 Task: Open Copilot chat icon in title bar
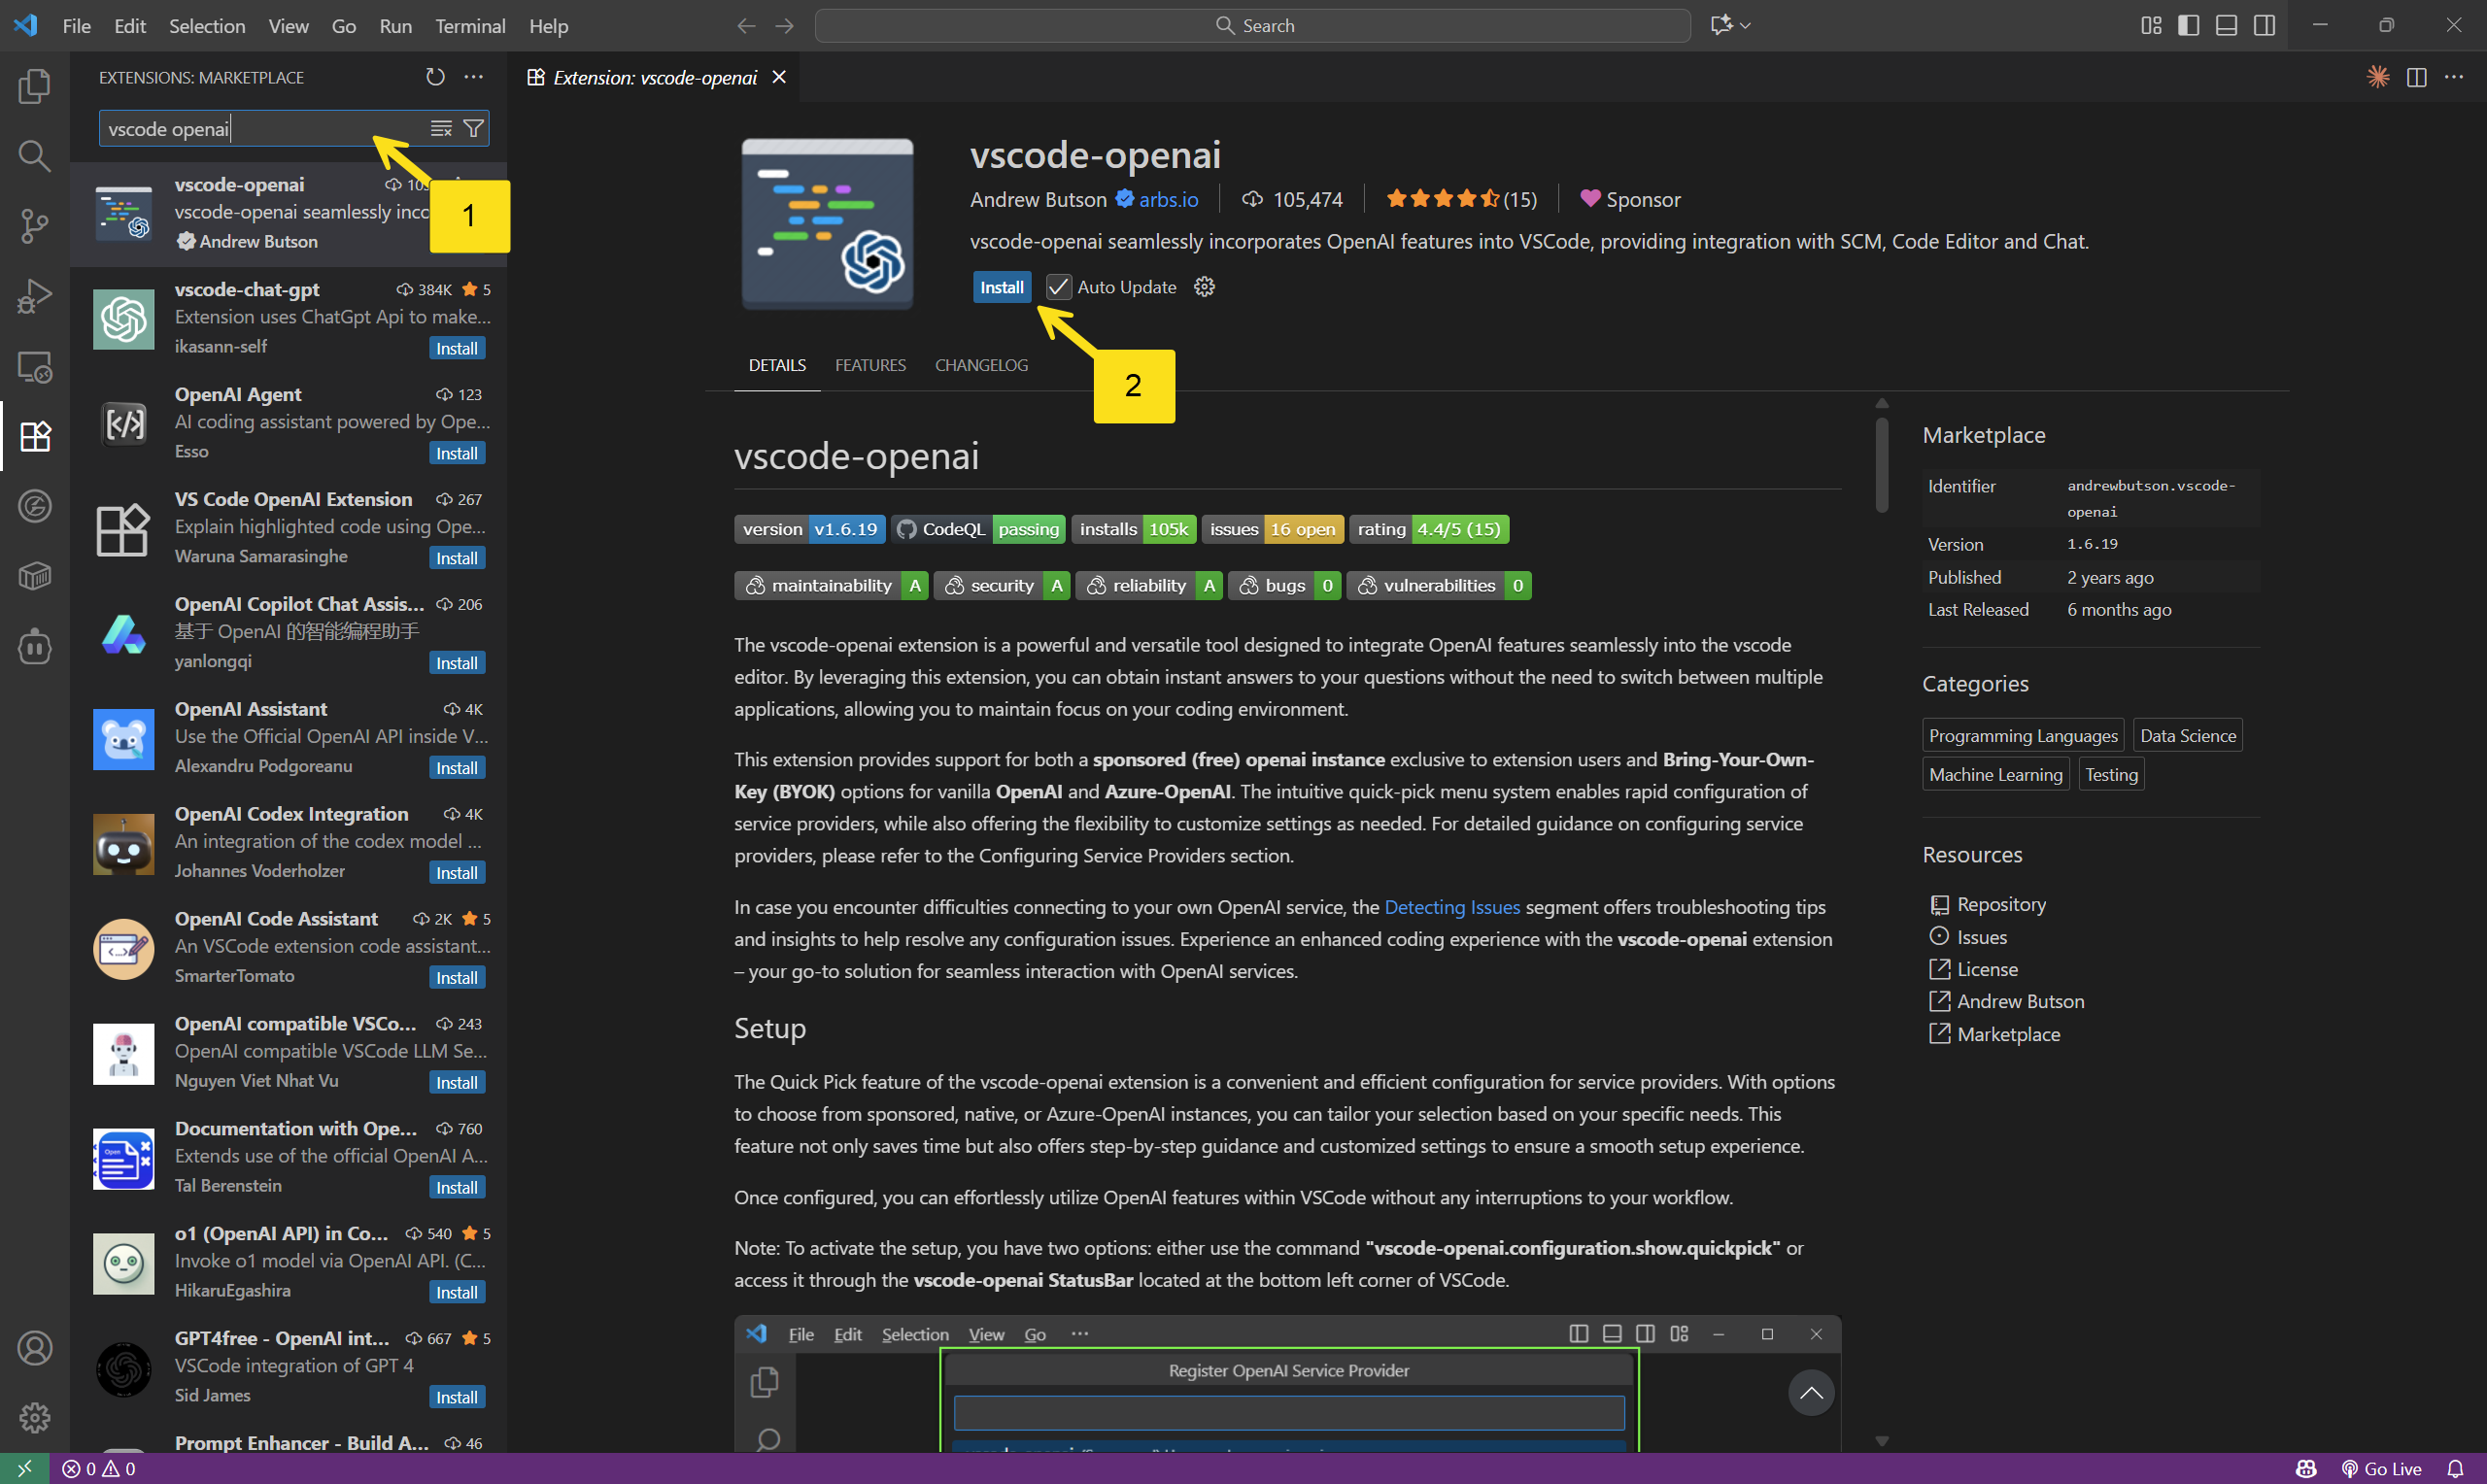[1721, 26]
